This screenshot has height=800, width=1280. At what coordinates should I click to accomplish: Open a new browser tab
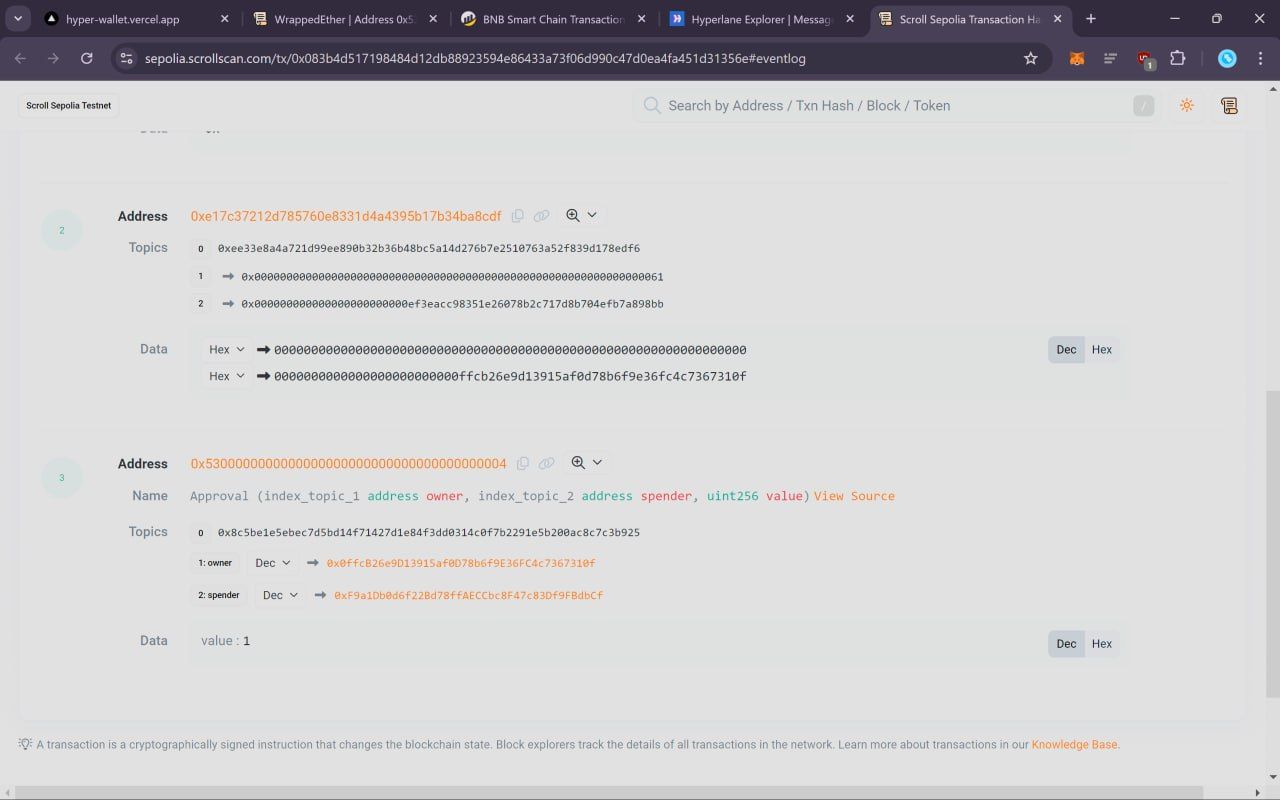pyautogui.click(x=1090, y=19)
